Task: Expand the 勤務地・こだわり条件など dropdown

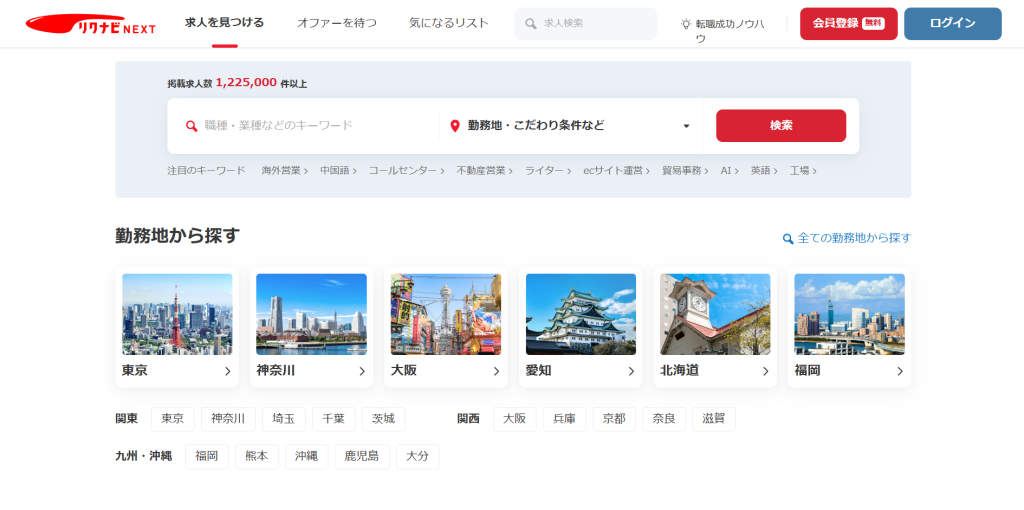Action: 686,126
